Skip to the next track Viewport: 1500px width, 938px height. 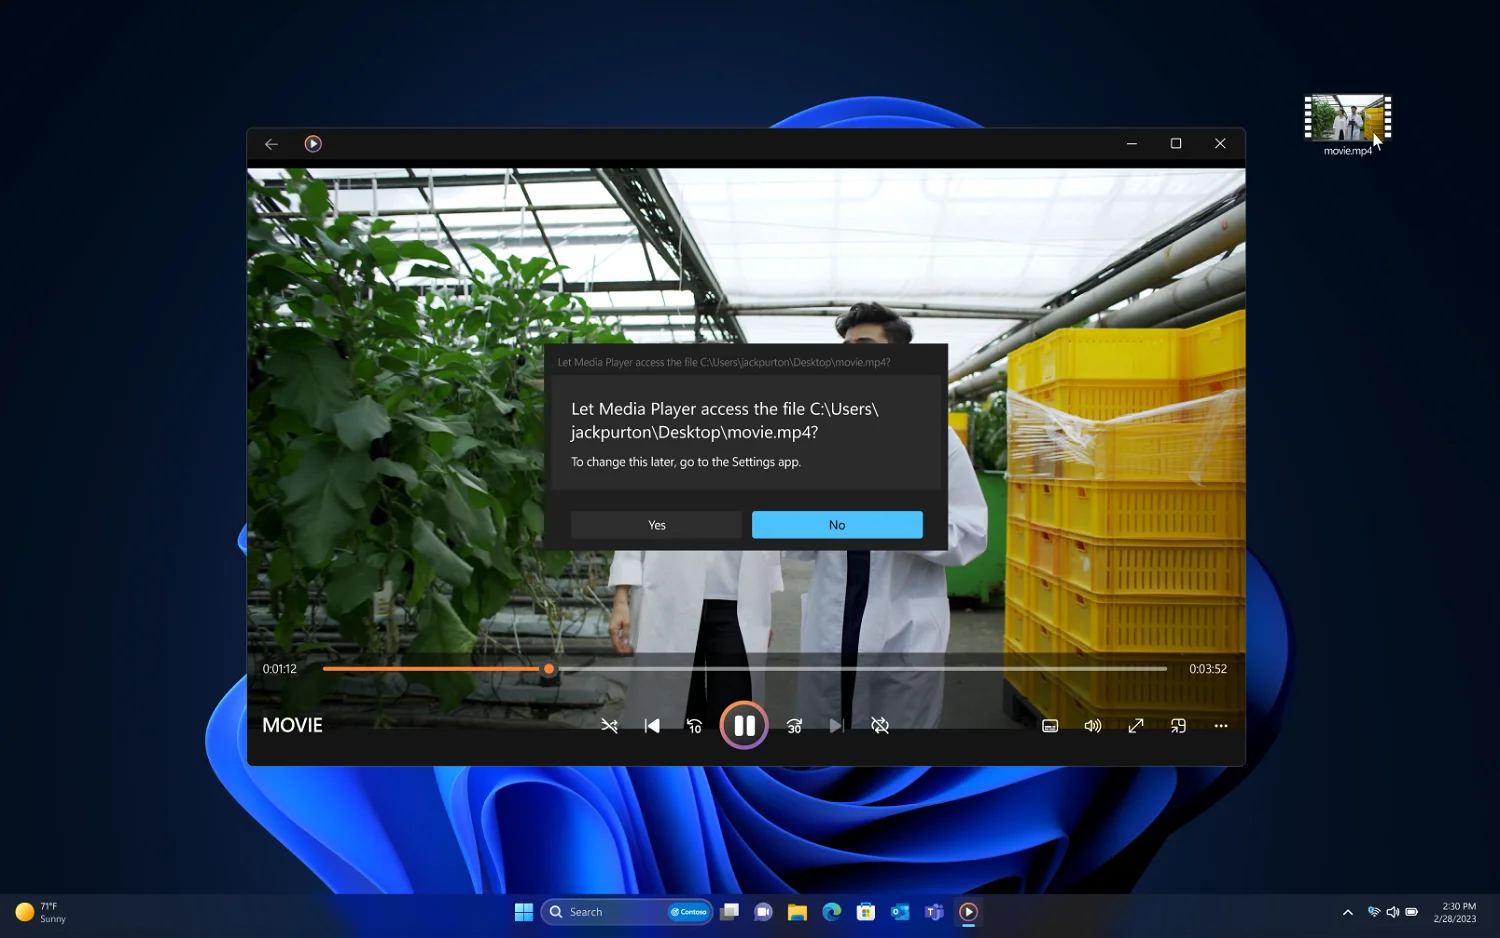(837, 726)
